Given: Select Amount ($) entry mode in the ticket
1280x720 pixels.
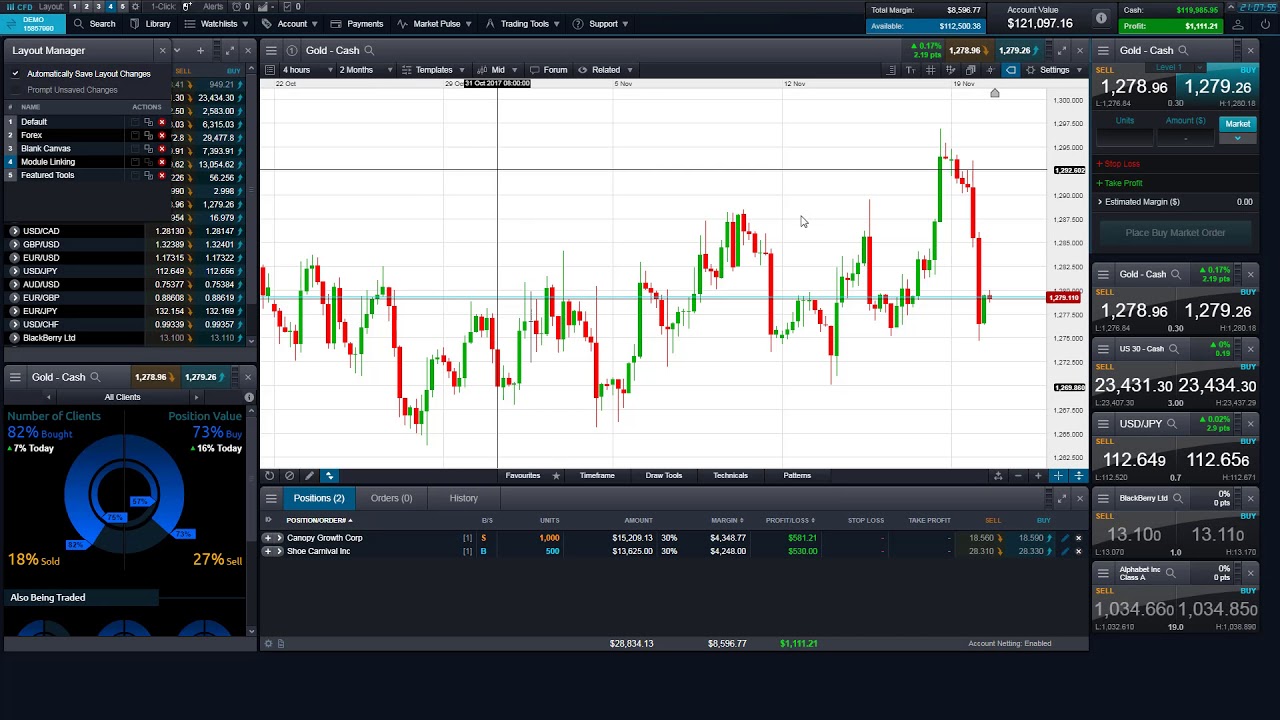Looking at the screenshot, I should (1186, 121).
